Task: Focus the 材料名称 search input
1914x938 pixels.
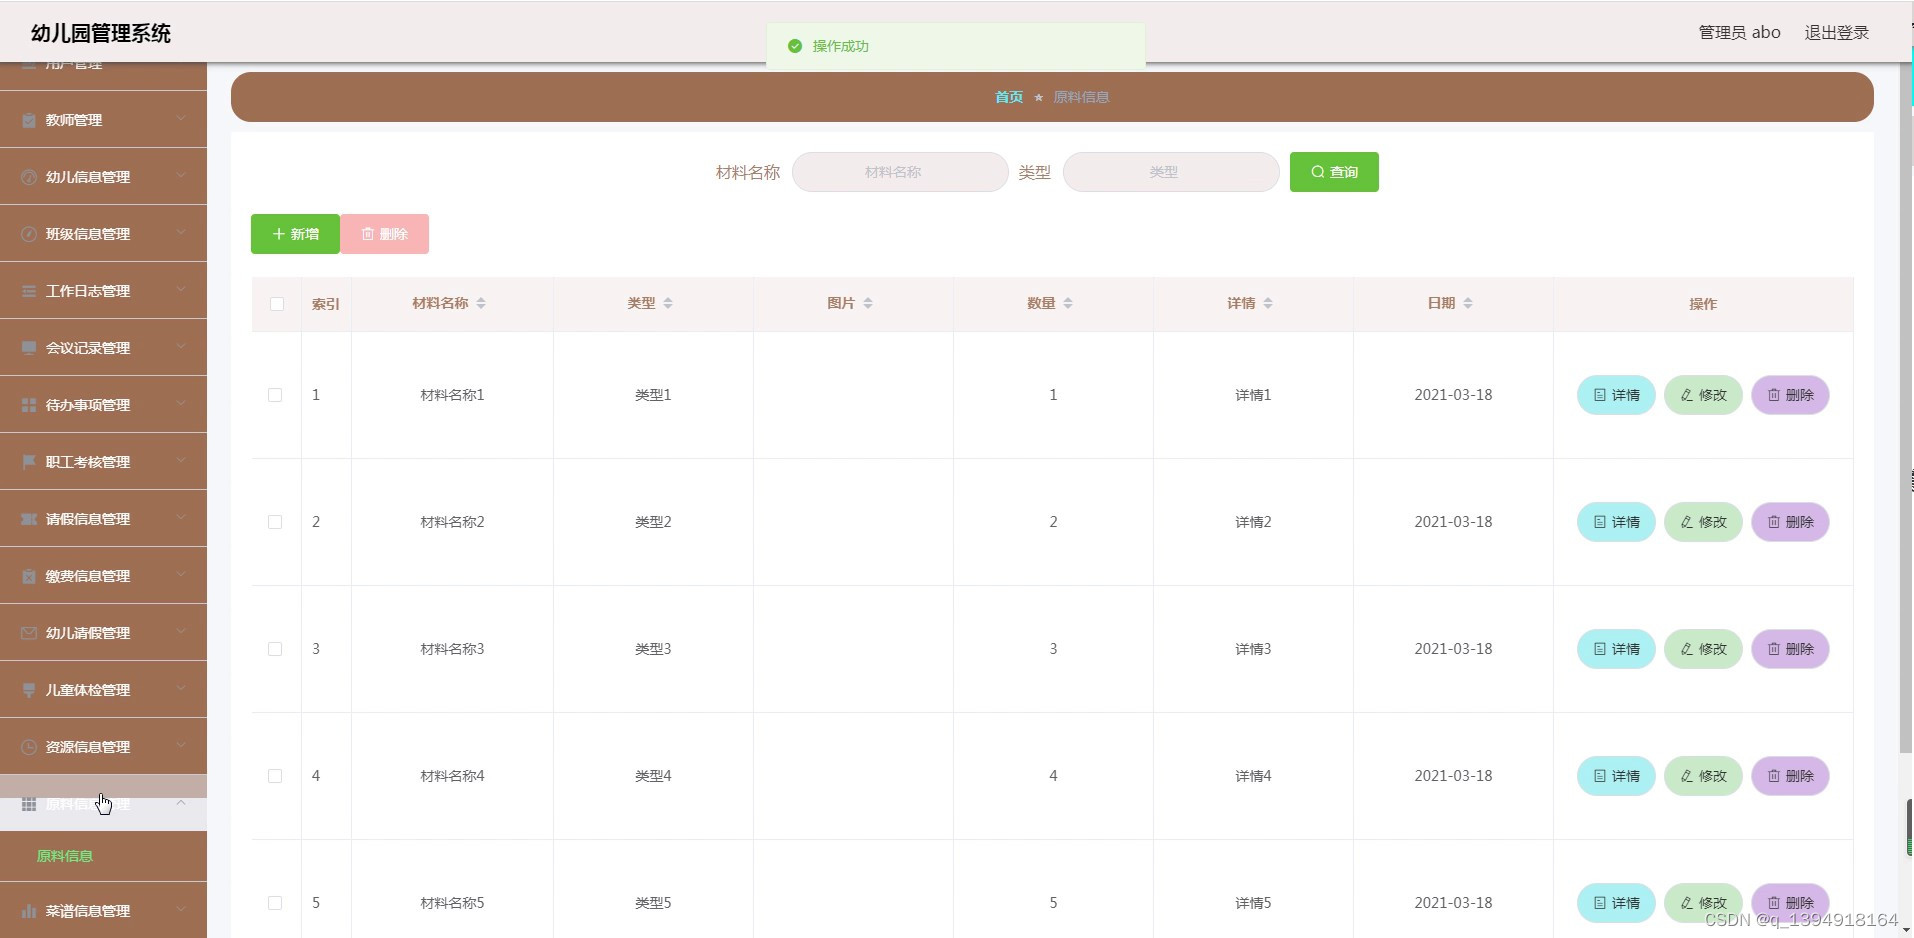Action: (900, 172)
